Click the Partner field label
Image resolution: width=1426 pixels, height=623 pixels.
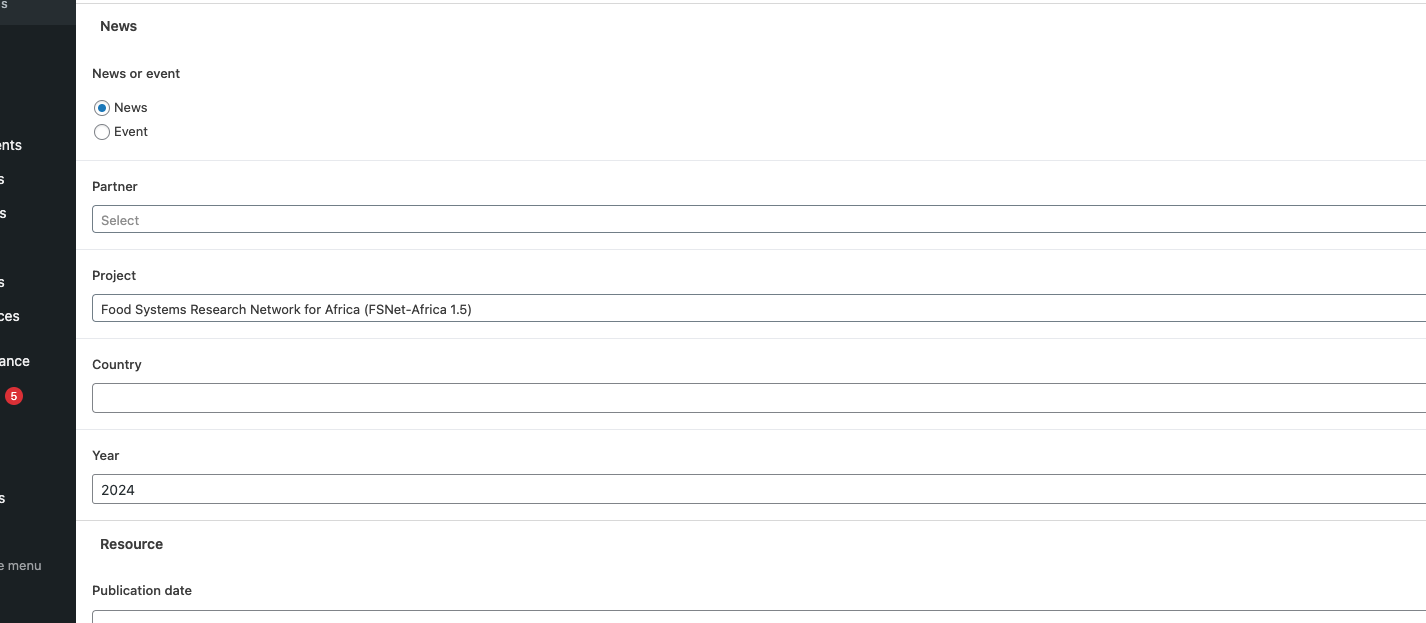[115, 187]
